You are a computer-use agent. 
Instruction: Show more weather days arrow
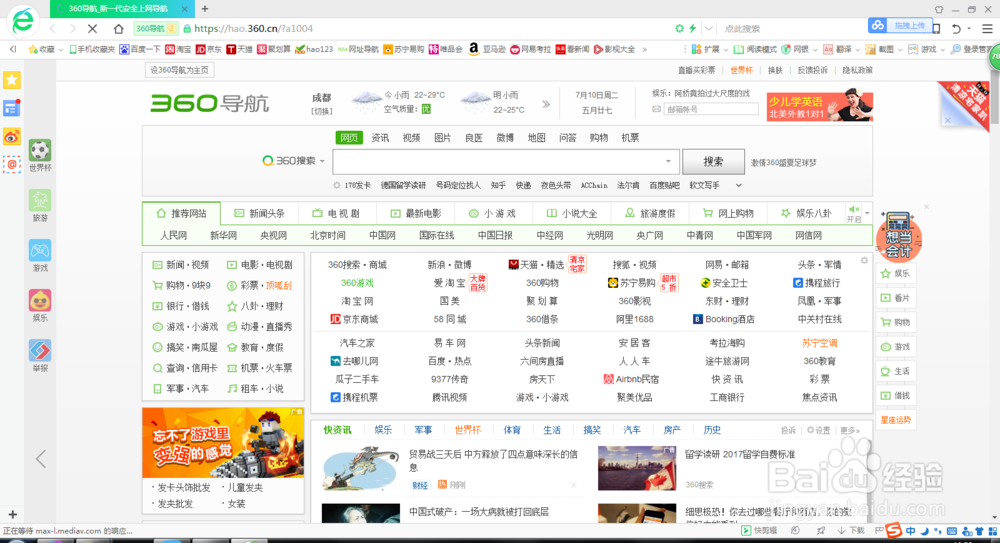[x=546, y=104]
